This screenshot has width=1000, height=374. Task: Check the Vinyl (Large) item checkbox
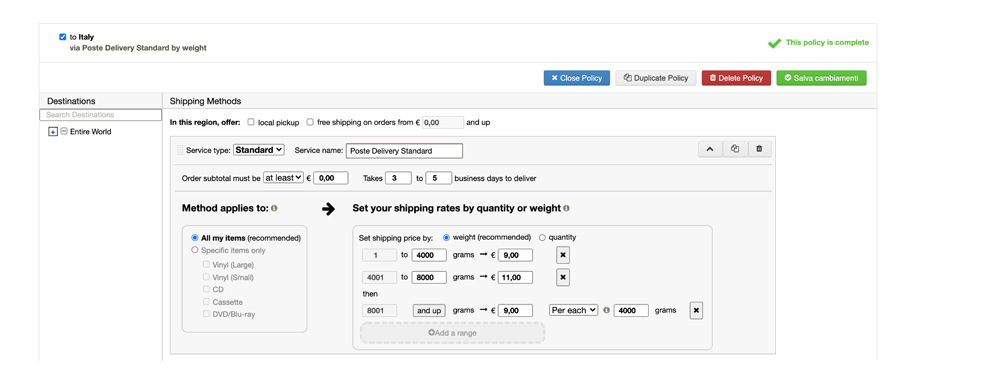click(206, 264)
